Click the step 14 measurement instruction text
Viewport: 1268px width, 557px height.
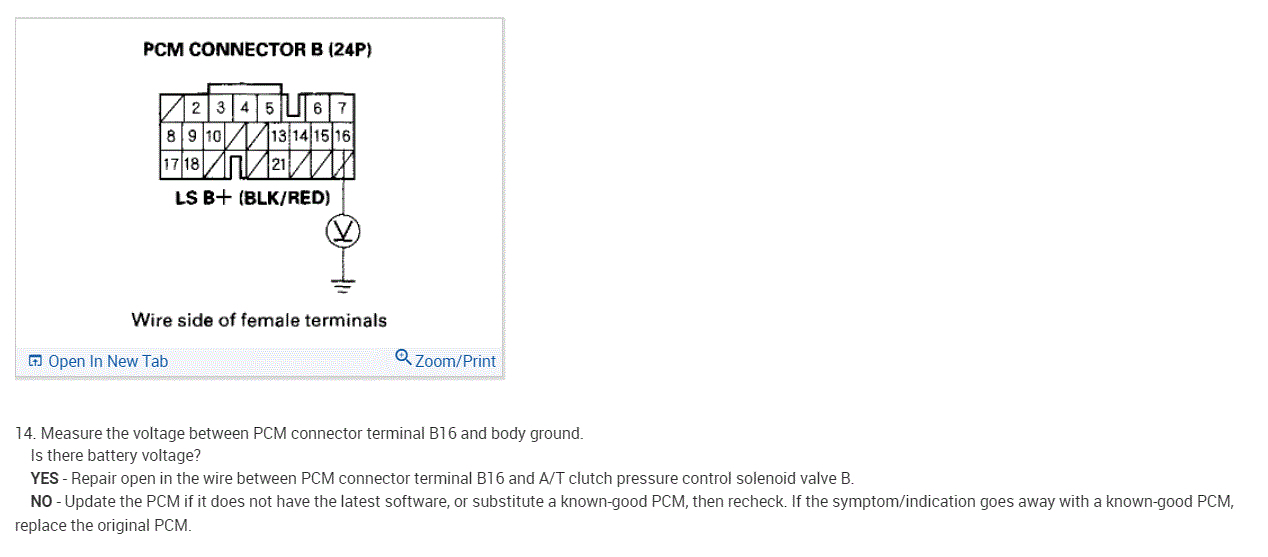pyautogui.click(x=298, y=433)
